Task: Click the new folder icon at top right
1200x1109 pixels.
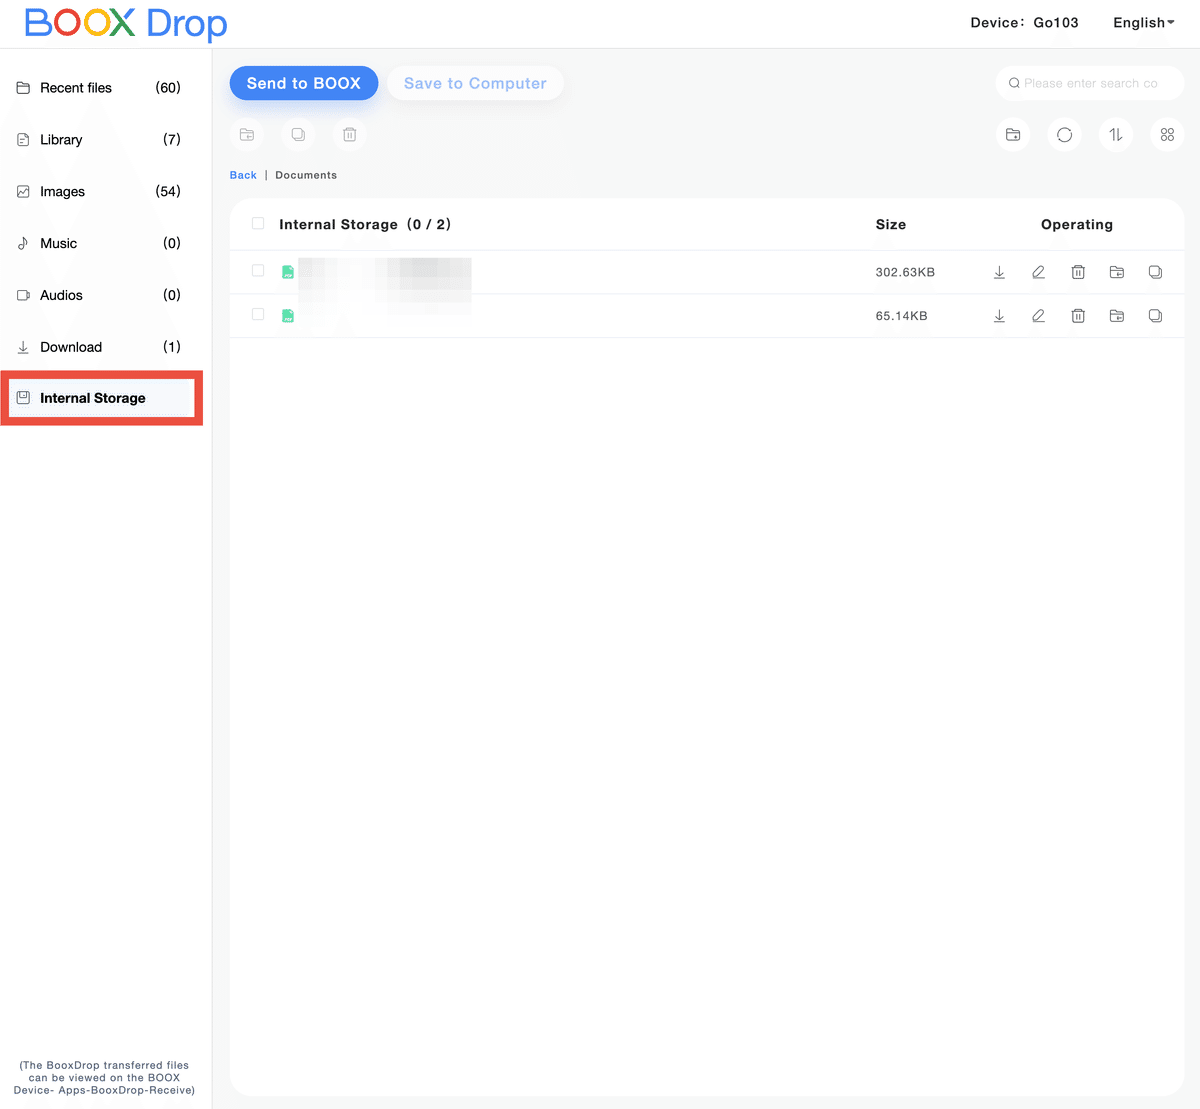Action: (1013, 134)
